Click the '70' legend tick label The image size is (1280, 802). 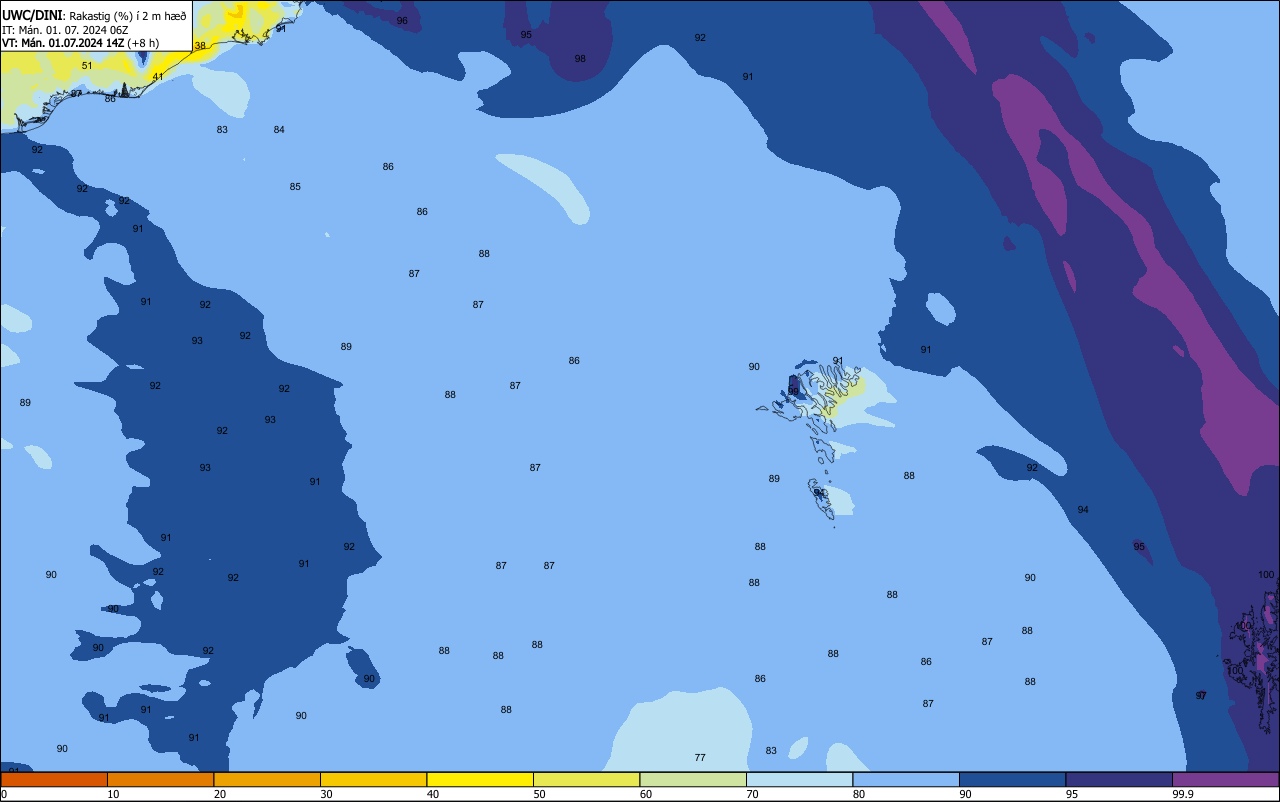(x=752, y=794)
